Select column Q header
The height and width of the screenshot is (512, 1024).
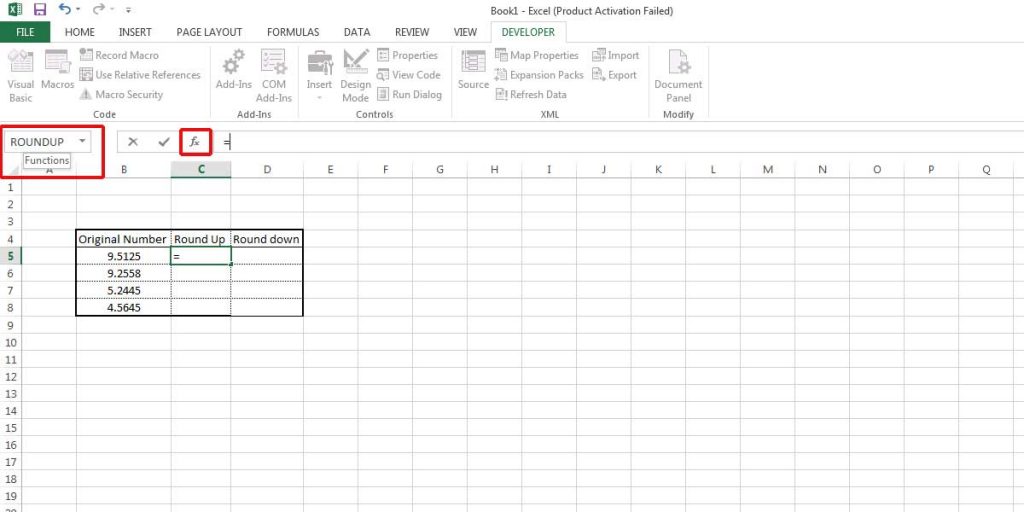986,170
